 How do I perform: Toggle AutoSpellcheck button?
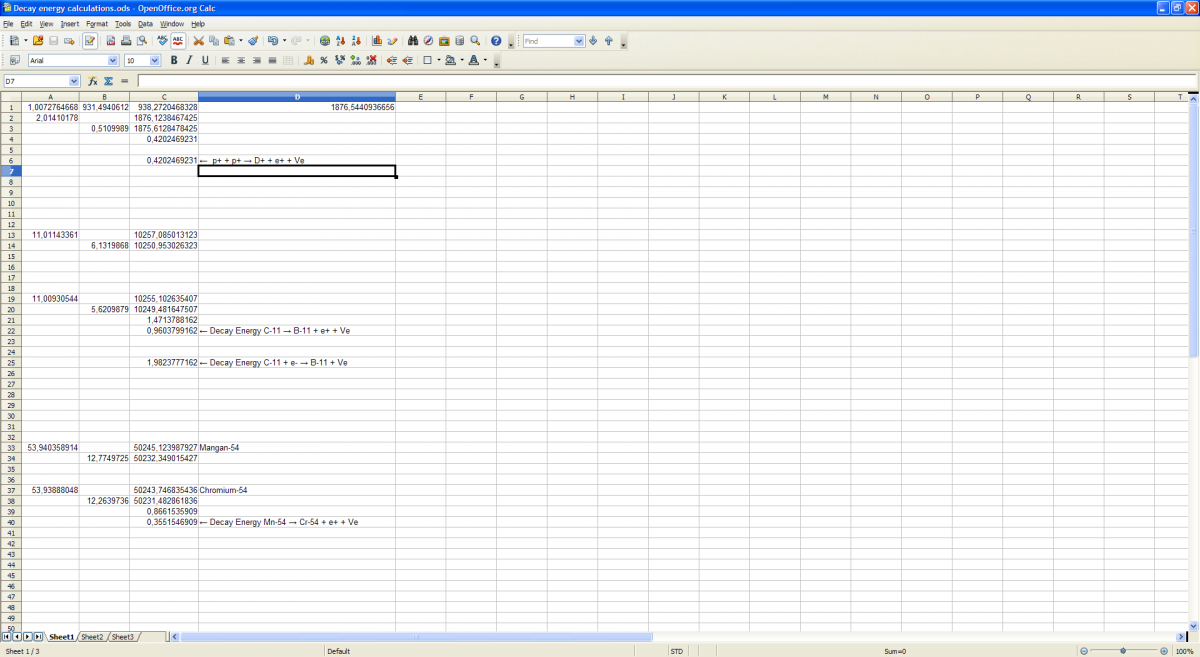coord(178,41)
